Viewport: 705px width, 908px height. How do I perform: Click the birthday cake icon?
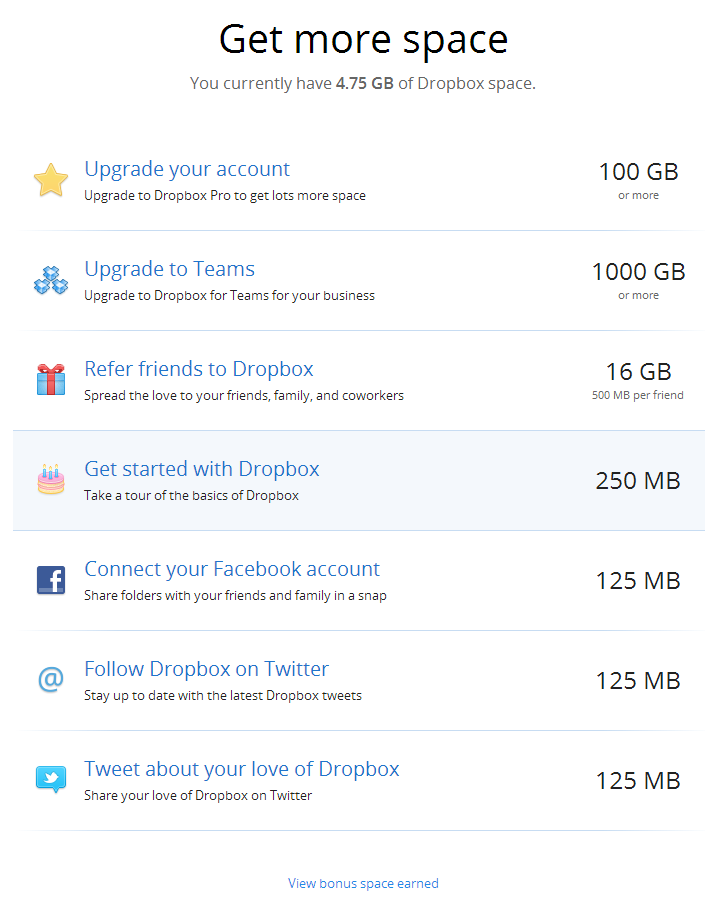point(51,479)
